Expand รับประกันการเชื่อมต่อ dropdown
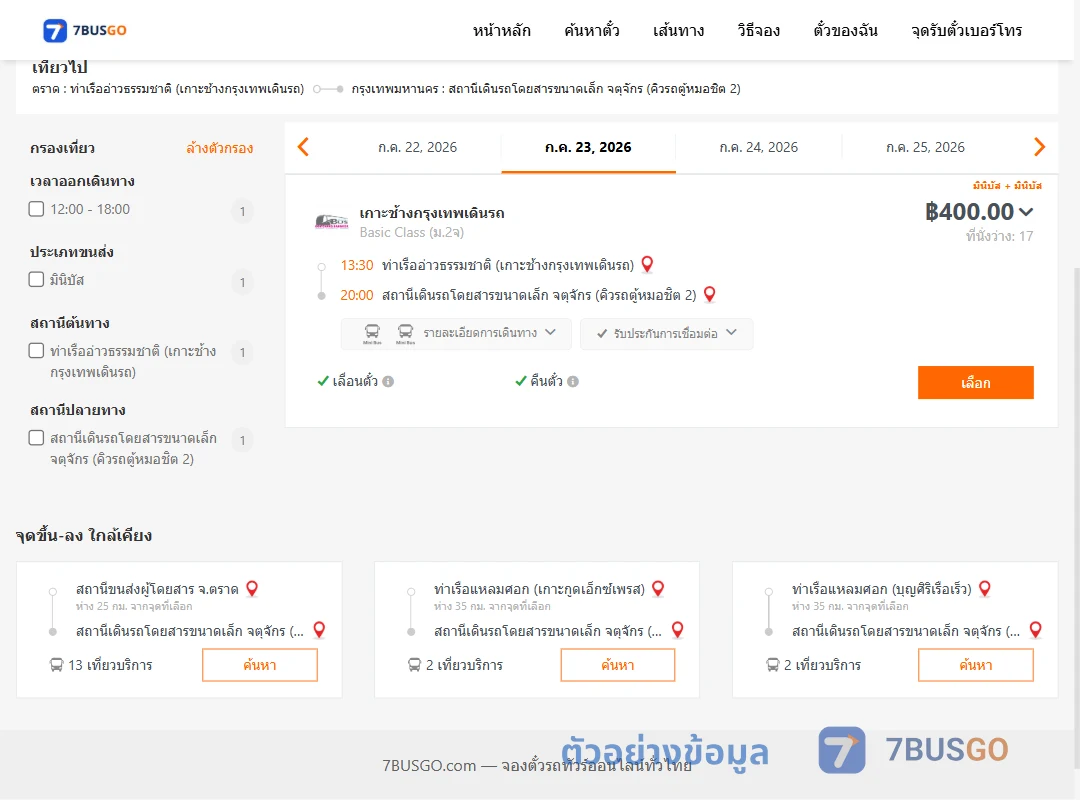The image size is (1080, 800). pos(667,334)
